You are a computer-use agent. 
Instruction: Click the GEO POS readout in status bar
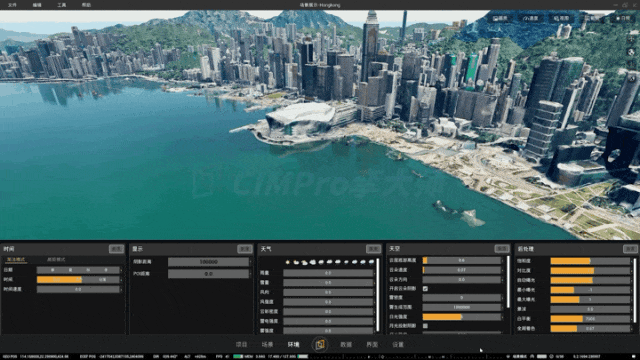coord(36,356)
